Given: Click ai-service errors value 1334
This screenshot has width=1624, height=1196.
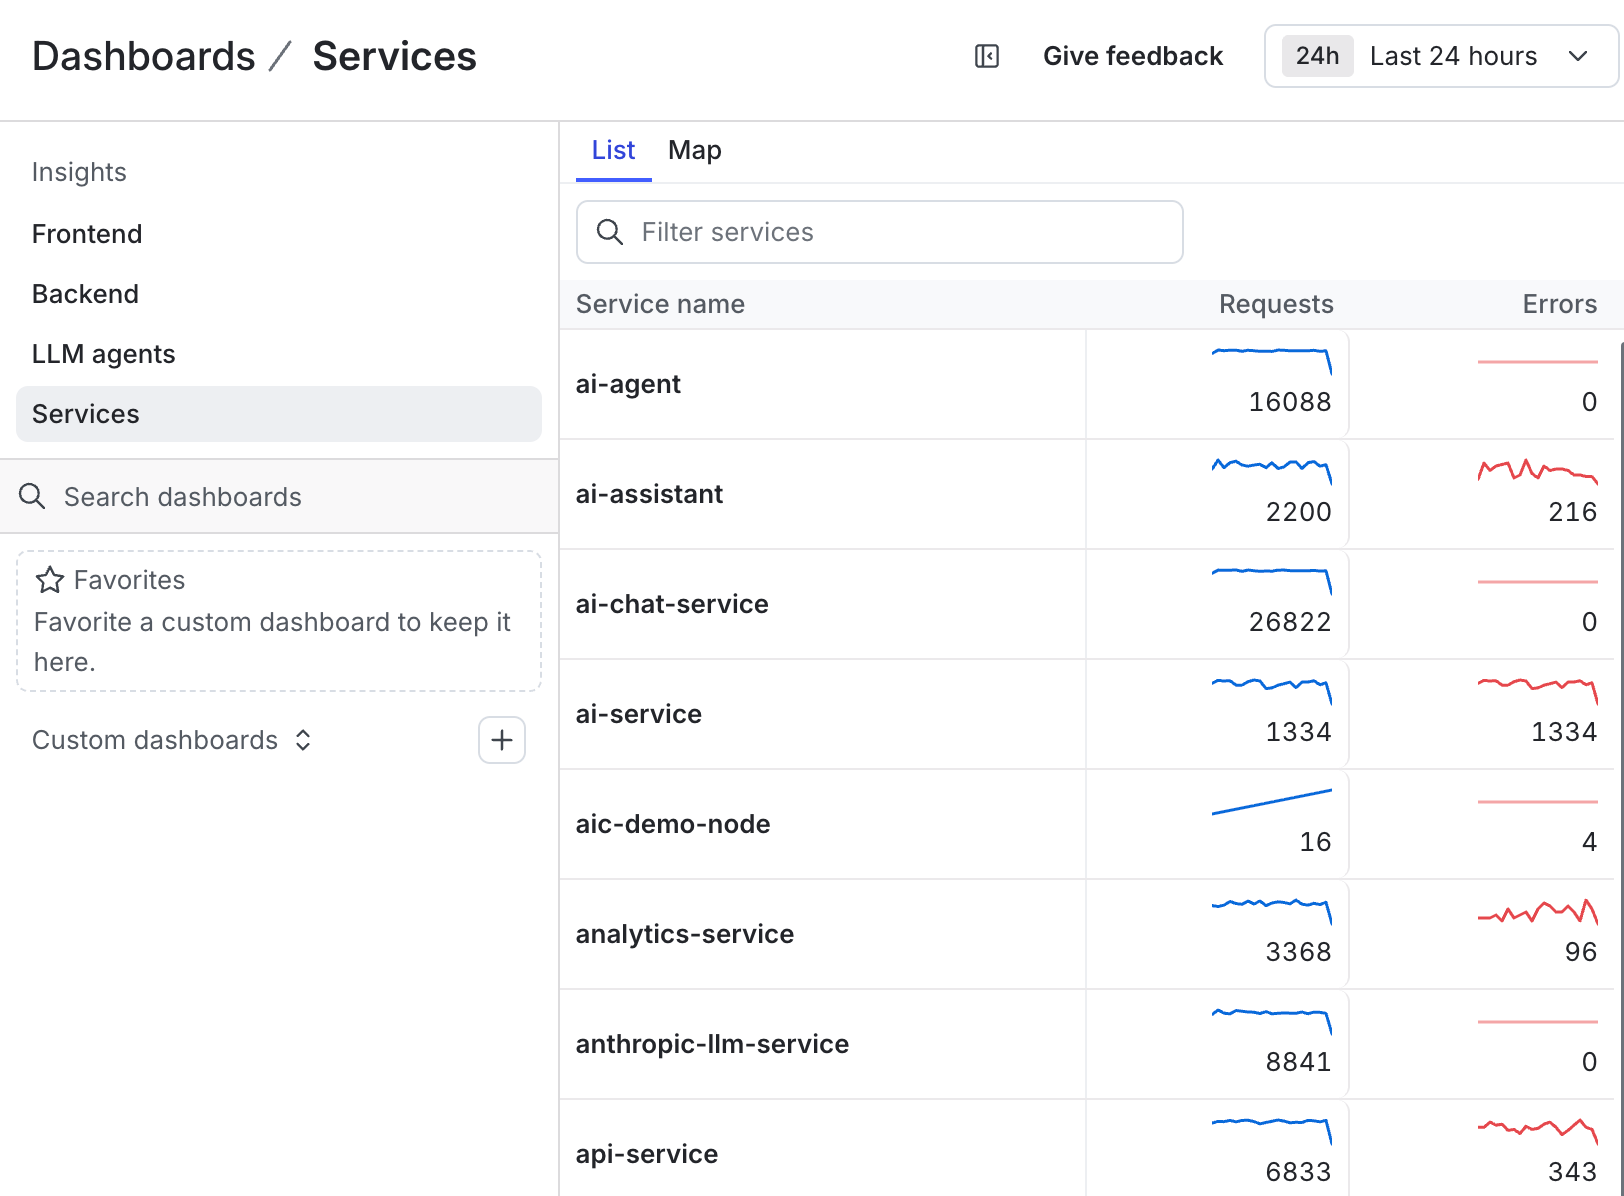Looking at the screenshot, I should tap(1563, 732).
